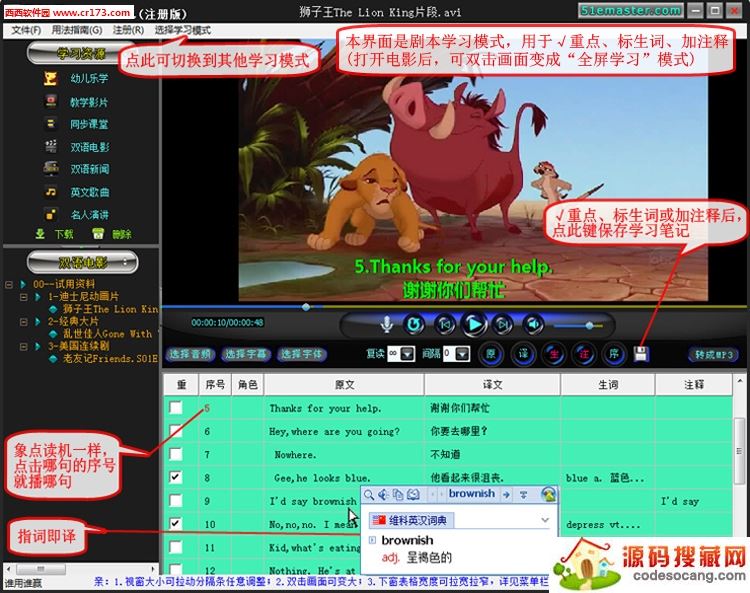Open the 复读 repeat count dropdown
The width and height of the screenshot is (750, 593).
click(408, 354)
